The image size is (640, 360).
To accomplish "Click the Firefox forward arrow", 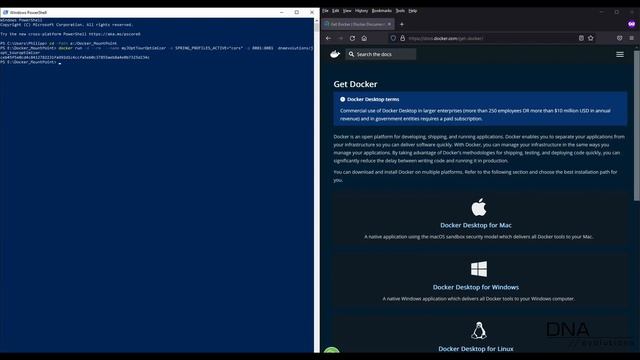I will click(340, 38).
